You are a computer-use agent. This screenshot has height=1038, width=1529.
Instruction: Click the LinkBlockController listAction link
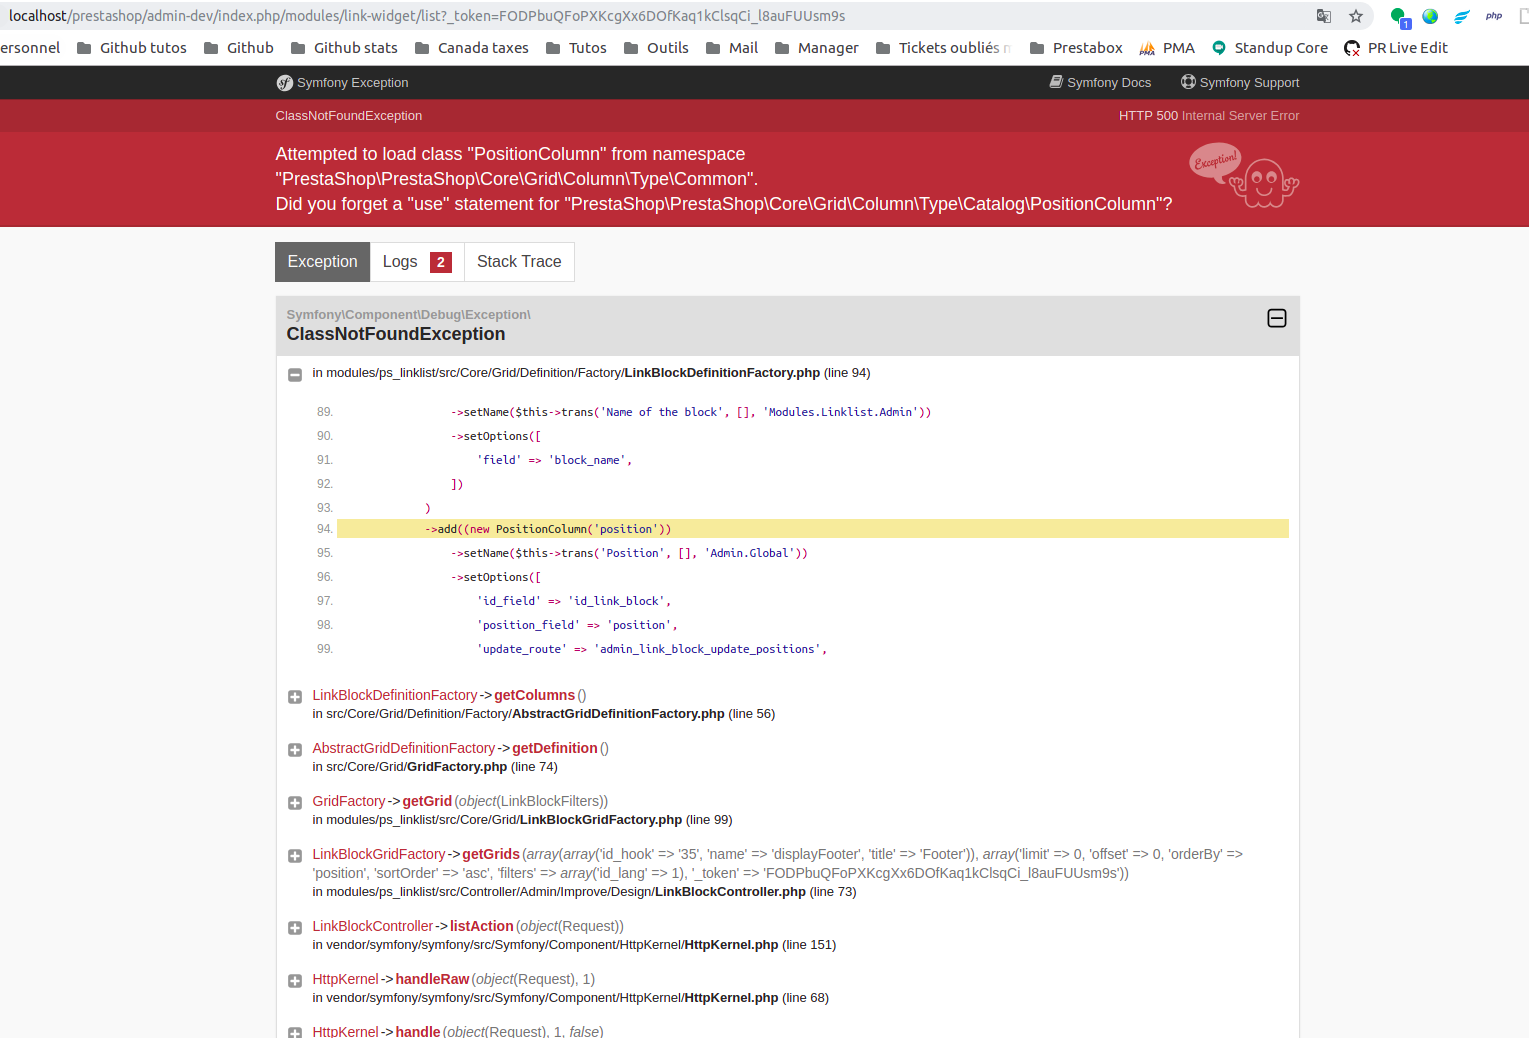pyautogui.click(x=481, y=926)
